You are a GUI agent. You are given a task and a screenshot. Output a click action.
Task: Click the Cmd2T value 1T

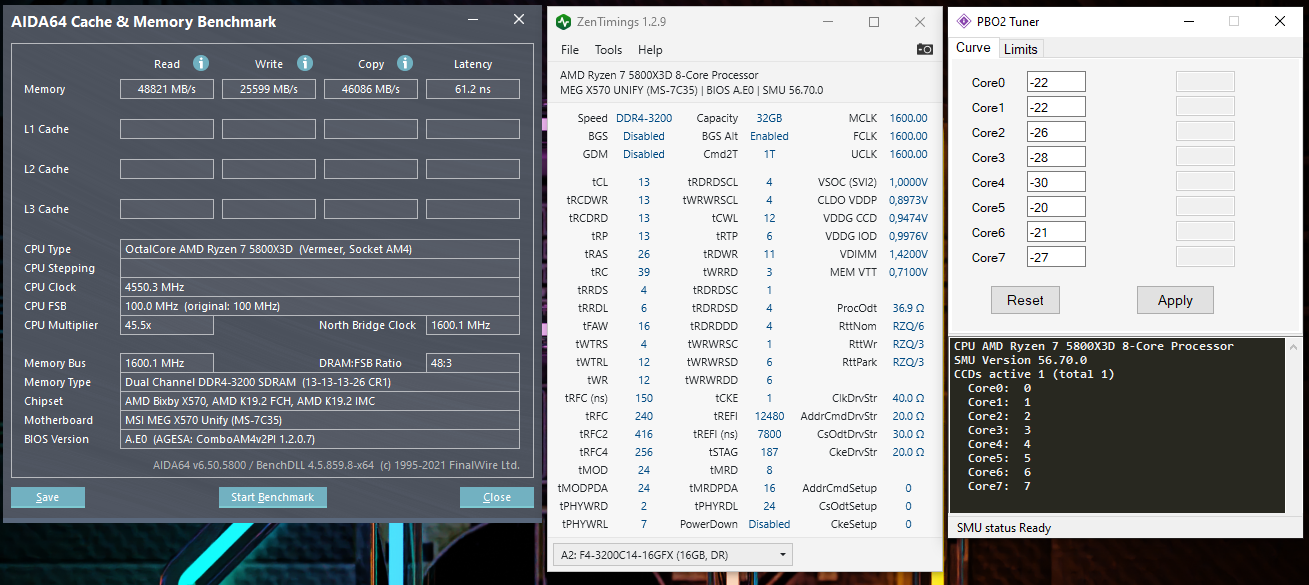tap(769, 154)
